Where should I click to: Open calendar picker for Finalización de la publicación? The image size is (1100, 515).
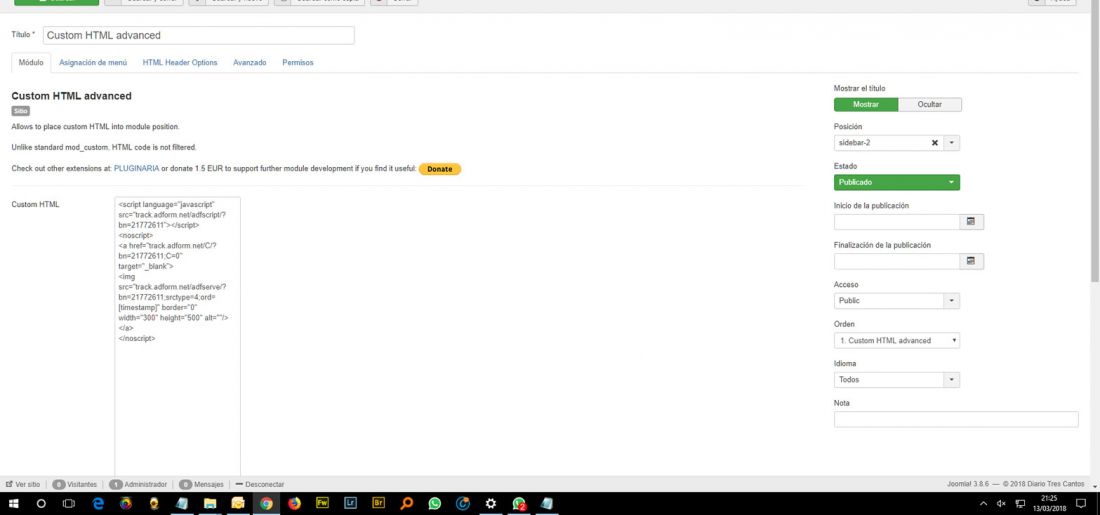click(972, 261)
